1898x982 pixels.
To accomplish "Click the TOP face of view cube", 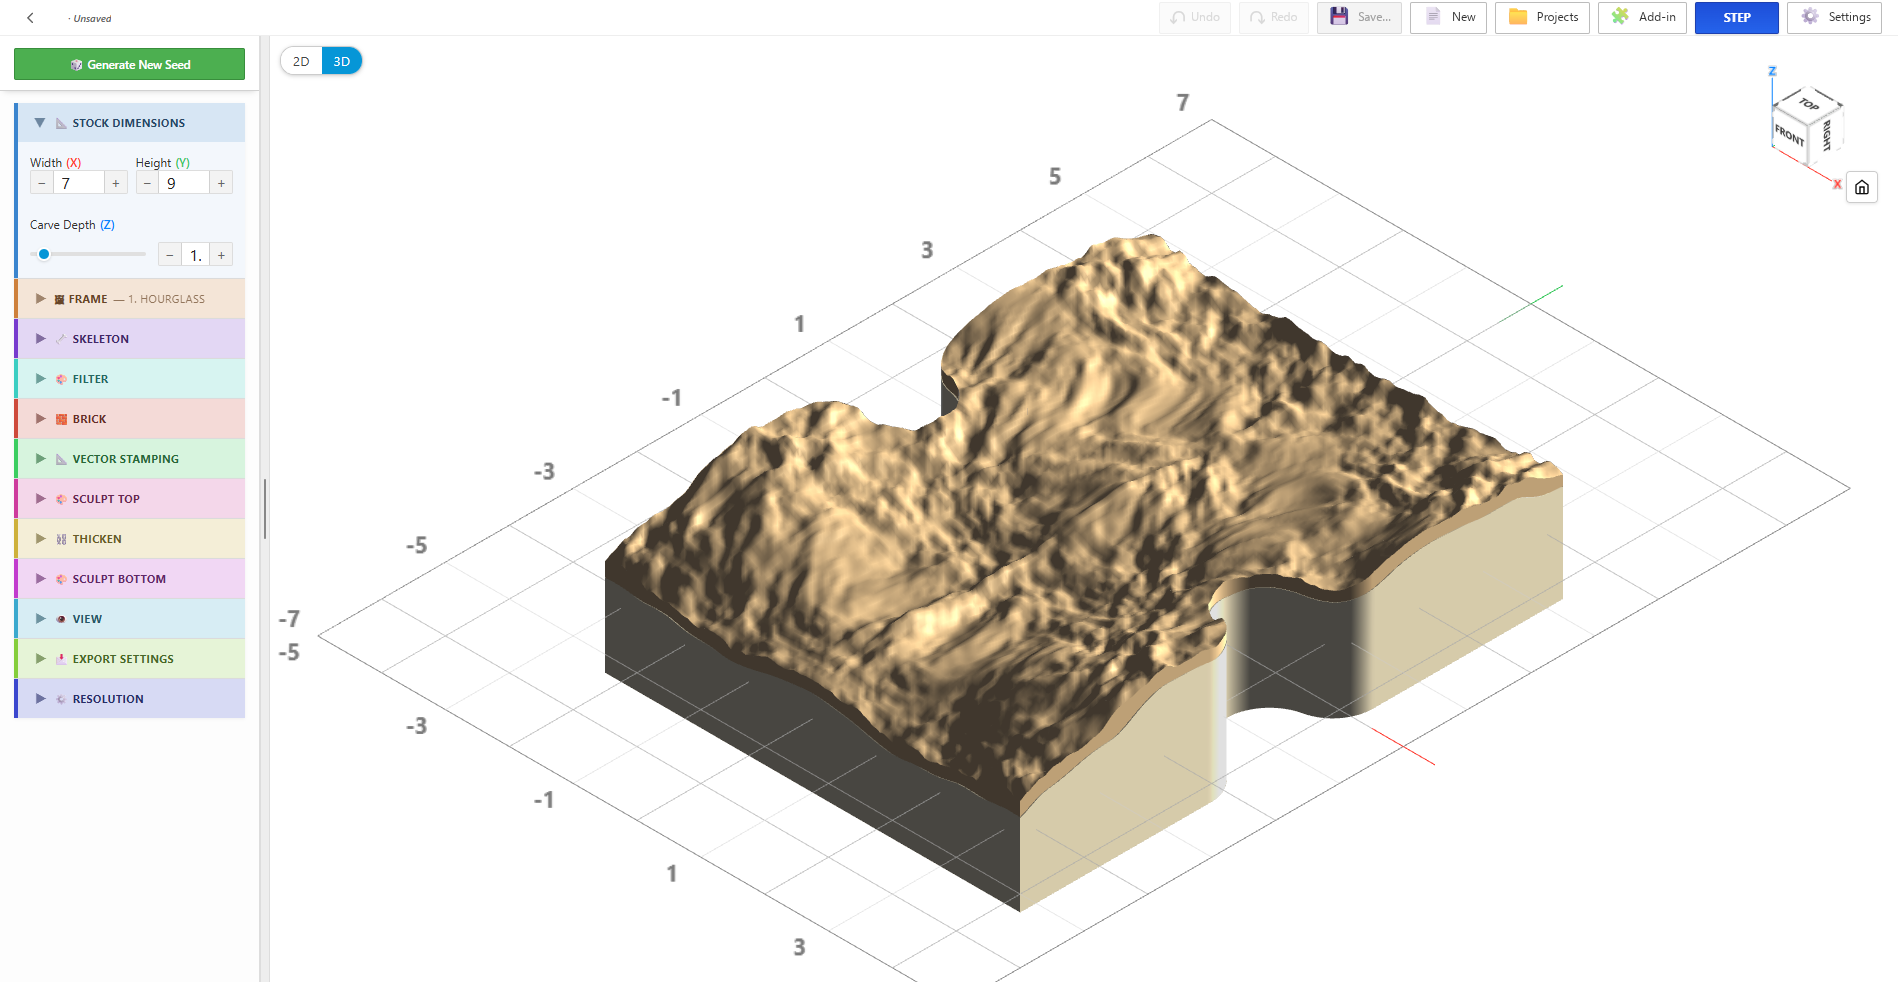I will pos(1808,103).
